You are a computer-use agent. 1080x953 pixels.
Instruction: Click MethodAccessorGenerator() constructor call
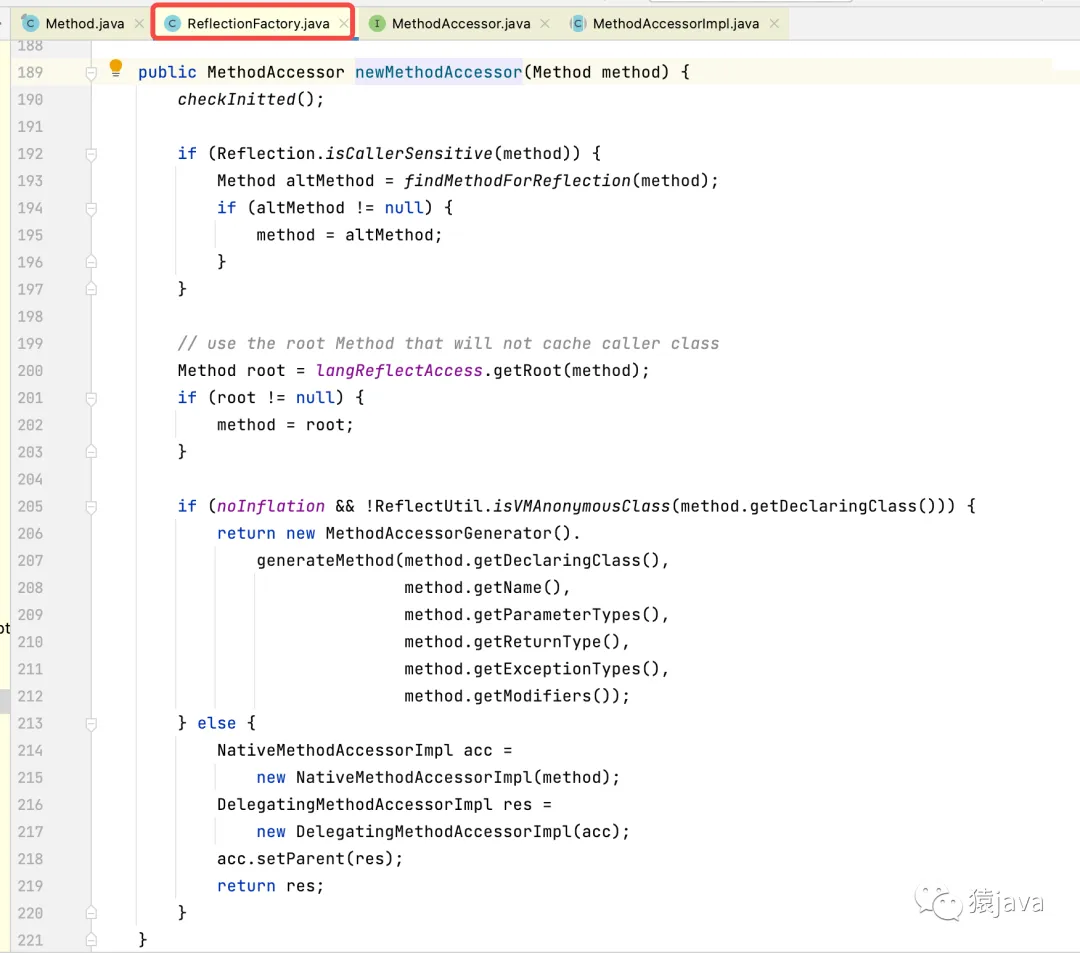point(448,533)
